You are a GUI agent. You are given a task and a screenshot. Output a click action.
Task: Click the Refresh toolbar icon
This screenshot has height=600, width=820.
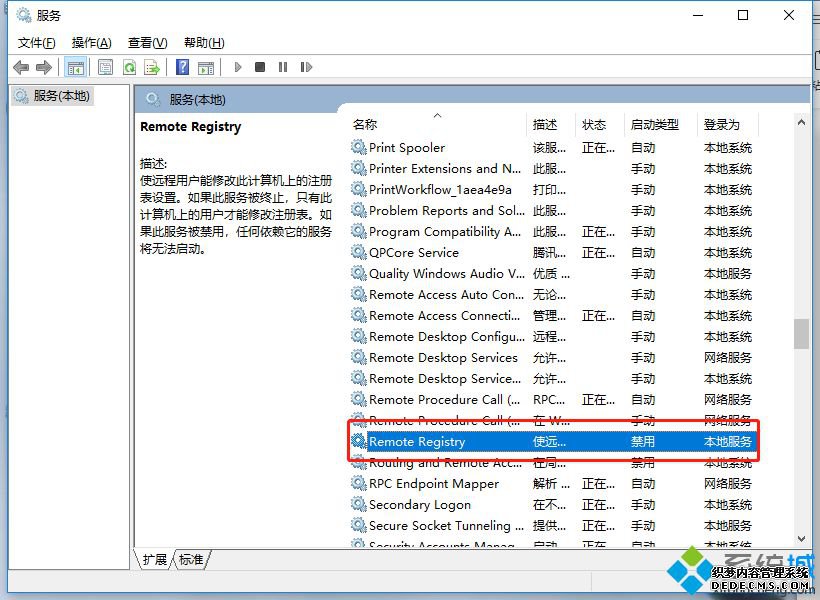(x=129, y=67)
